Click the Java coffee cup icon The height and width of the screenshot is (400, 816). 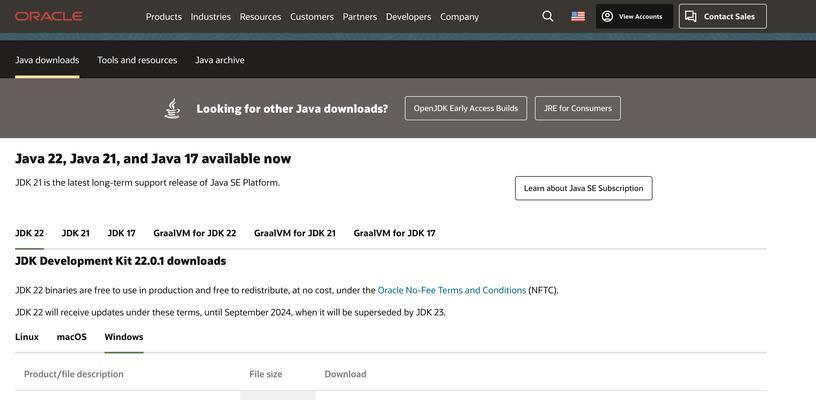(x=172, y=109)
